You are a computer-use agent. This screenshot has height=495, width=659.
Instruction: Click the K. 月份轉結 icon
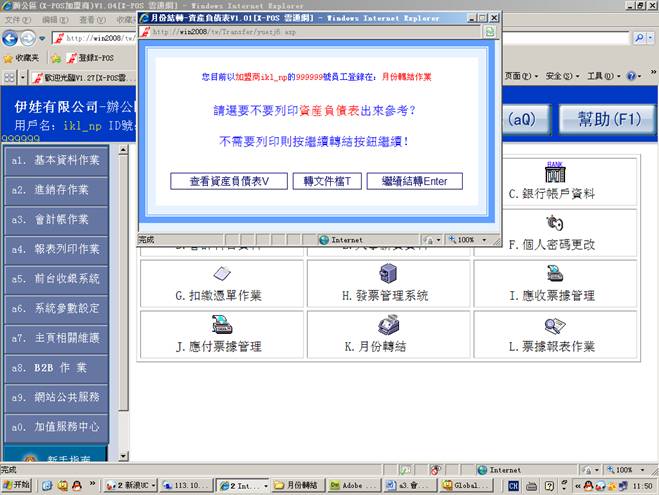pyautogui.click(x=387, y=325)
